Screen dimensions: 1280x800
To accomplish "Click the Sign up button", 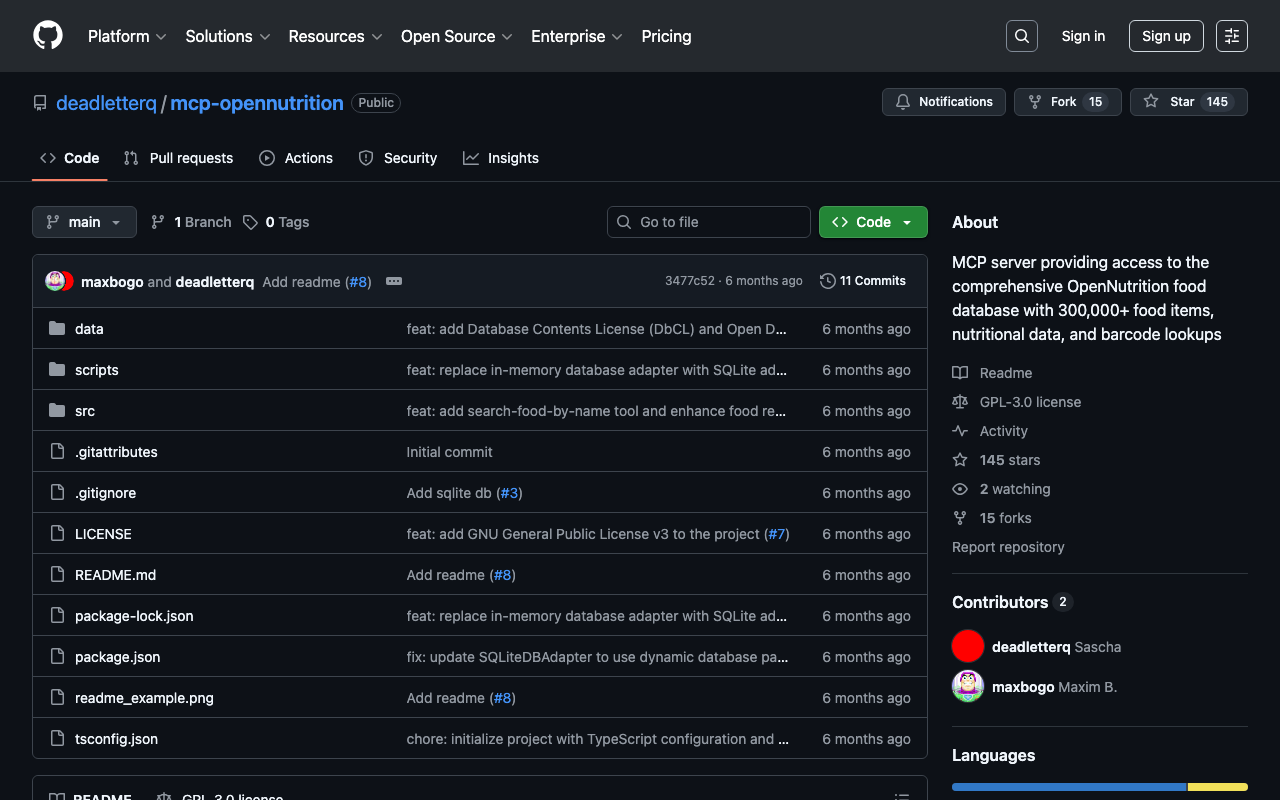I will [1166, 36].
